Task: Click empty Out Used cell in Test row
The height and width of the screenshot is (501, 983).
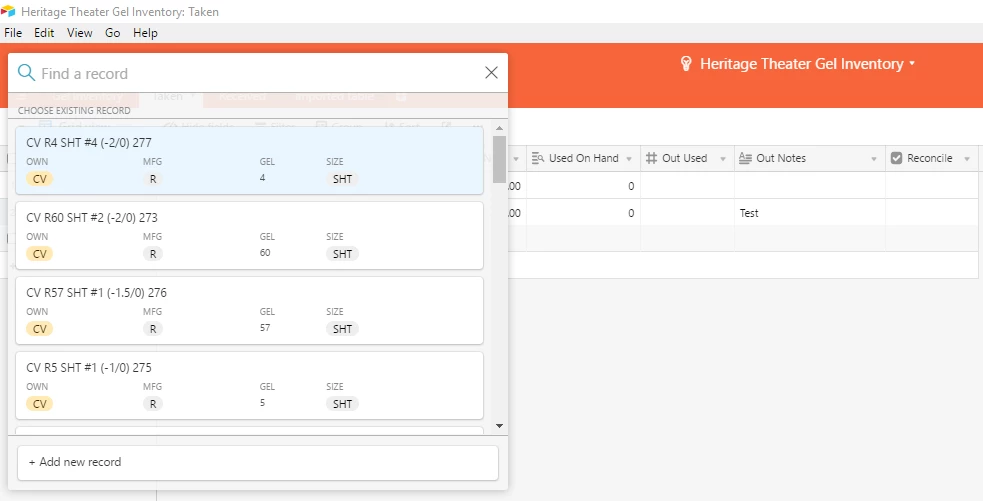Action: 687,213
